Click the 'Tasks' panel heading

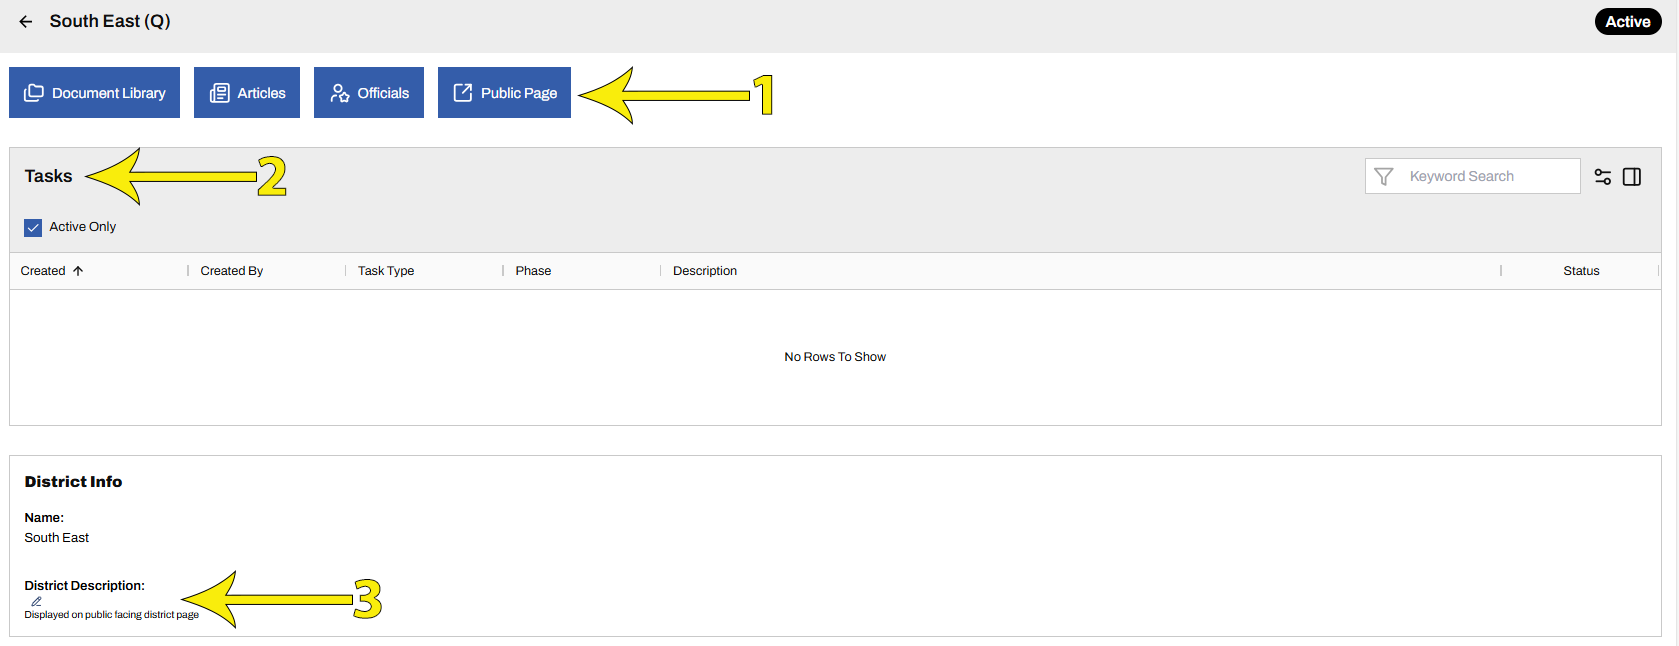click(x=48, y=176)
